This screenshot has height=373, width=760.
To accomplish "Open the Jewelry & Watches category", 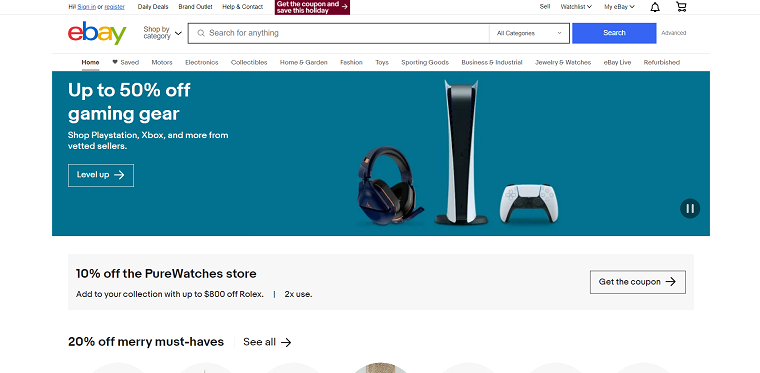I will (563, 62).
